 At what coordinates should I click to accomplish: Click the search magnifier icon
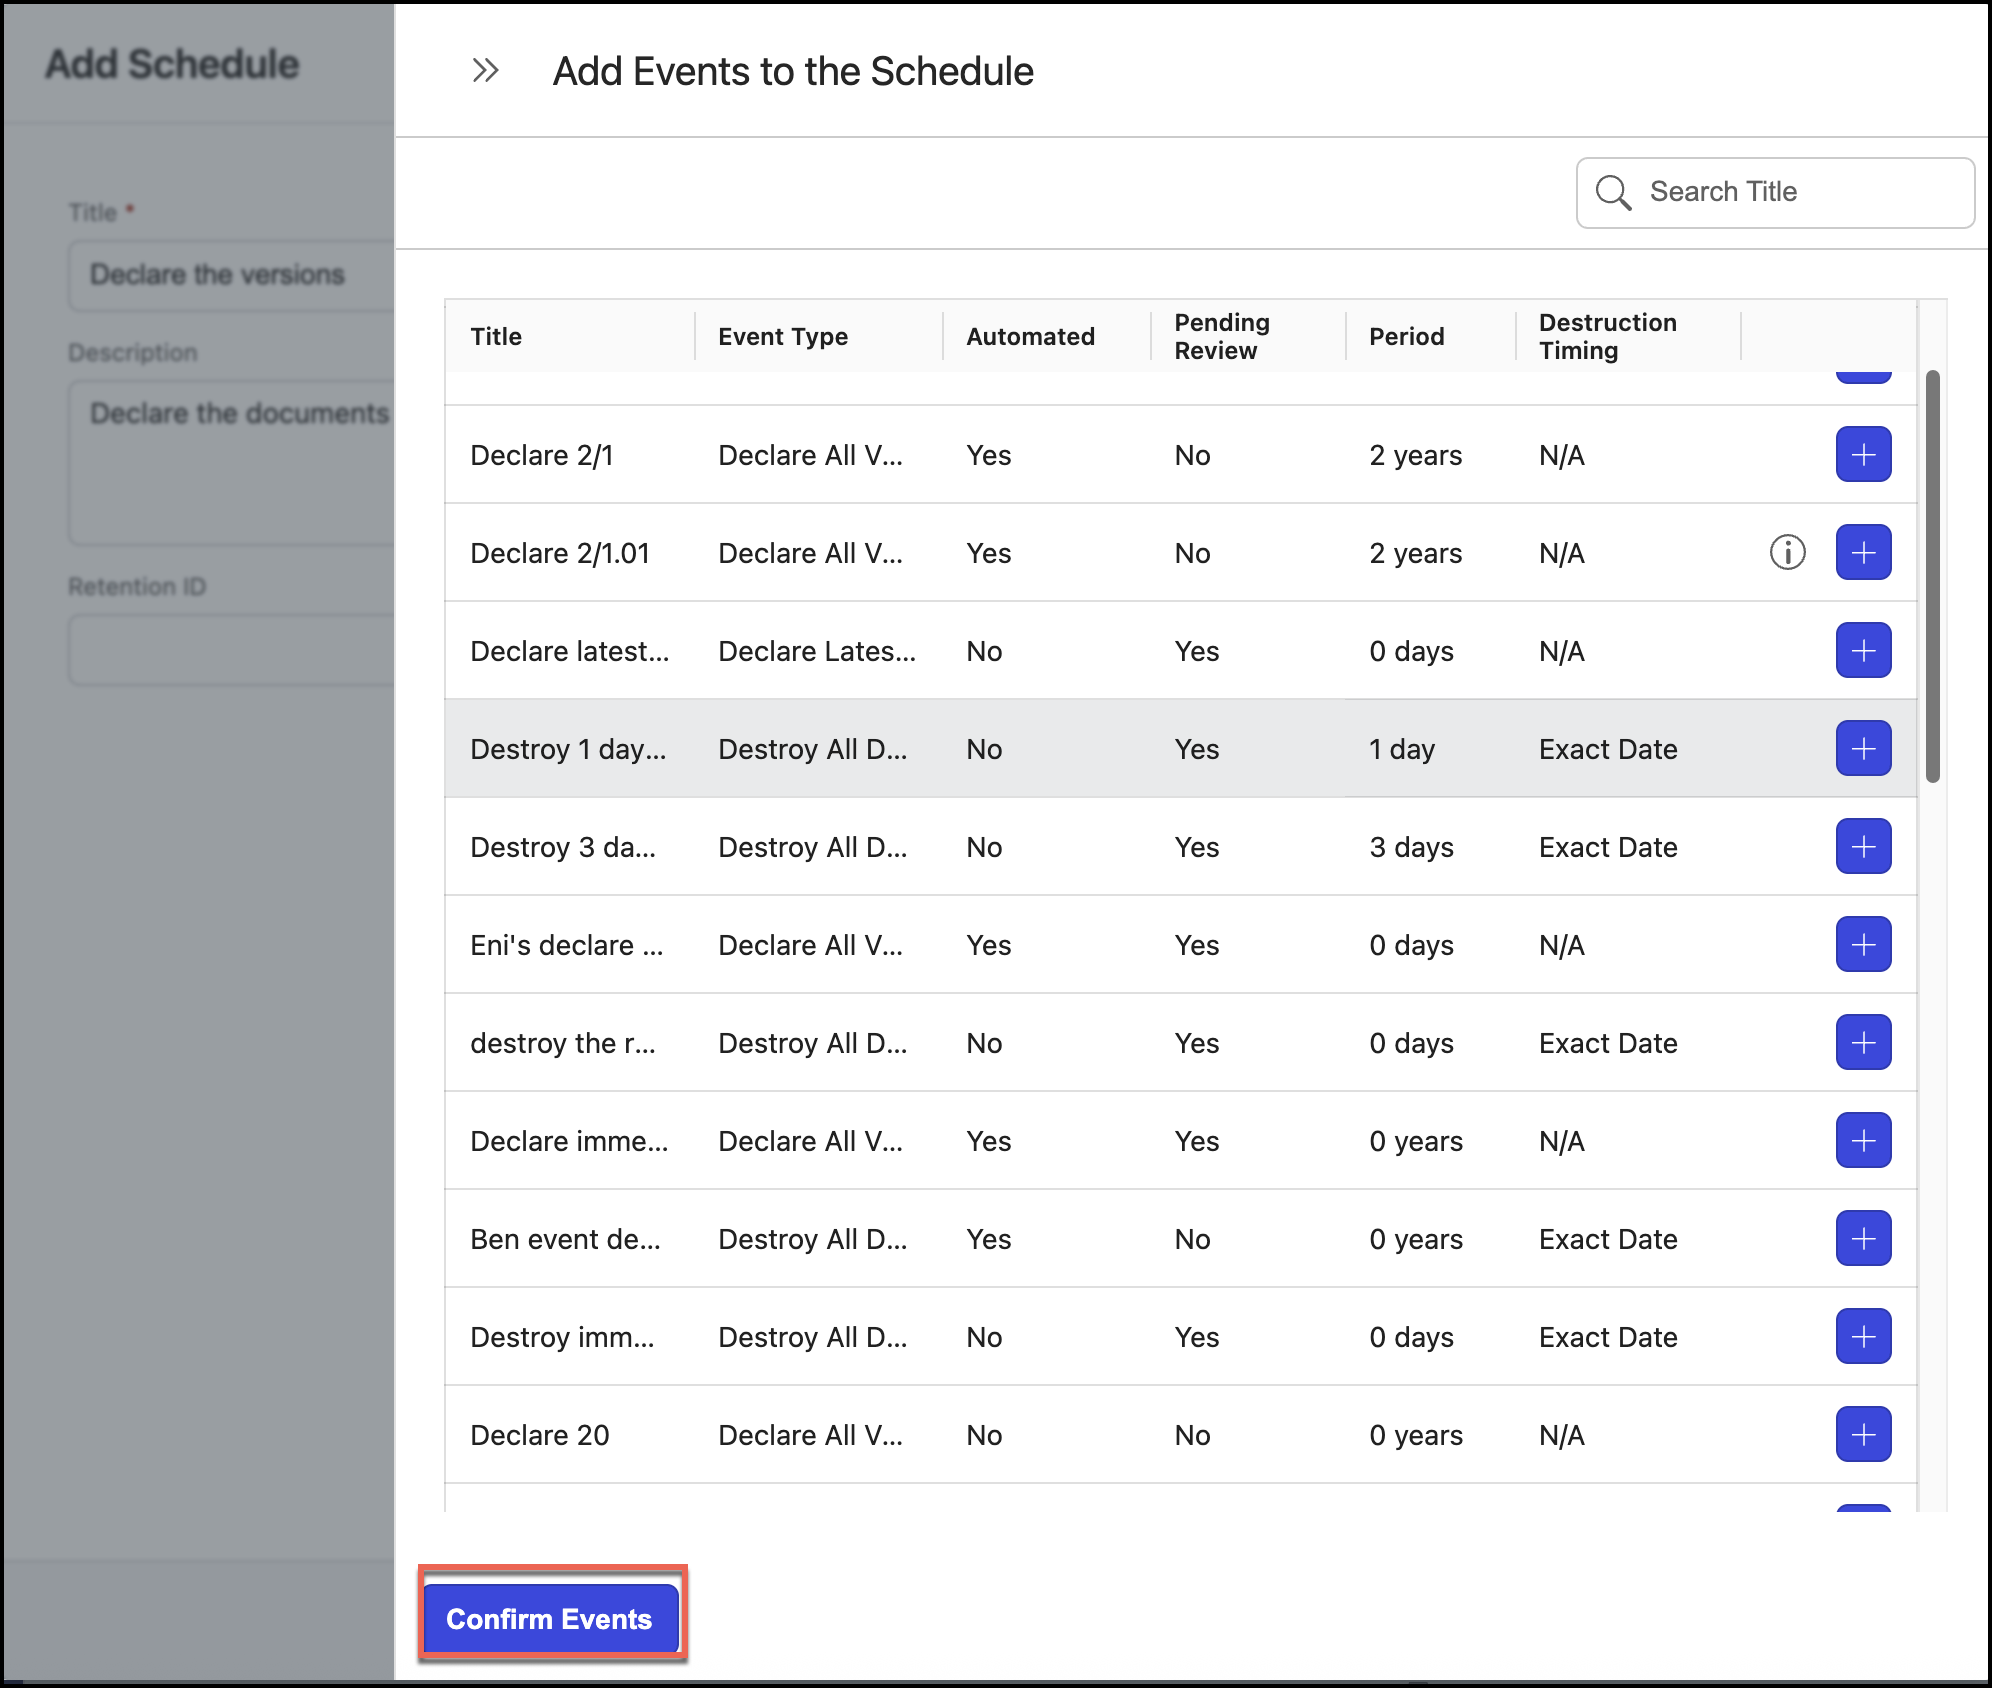[1612, 192]
